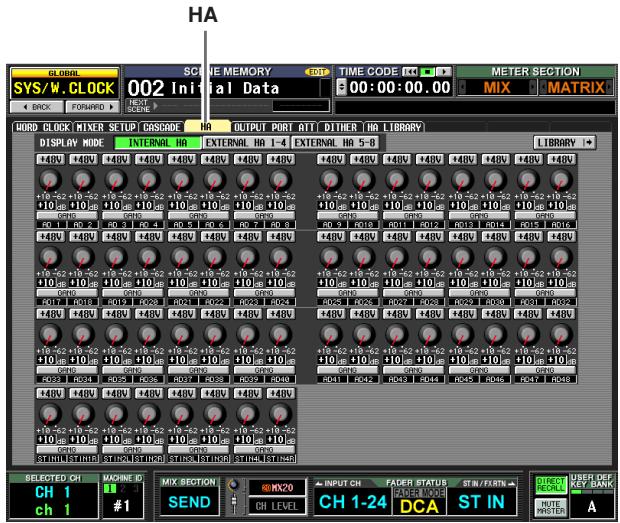Gang the AD15 and AD16 pair

(x=545, y=216)
